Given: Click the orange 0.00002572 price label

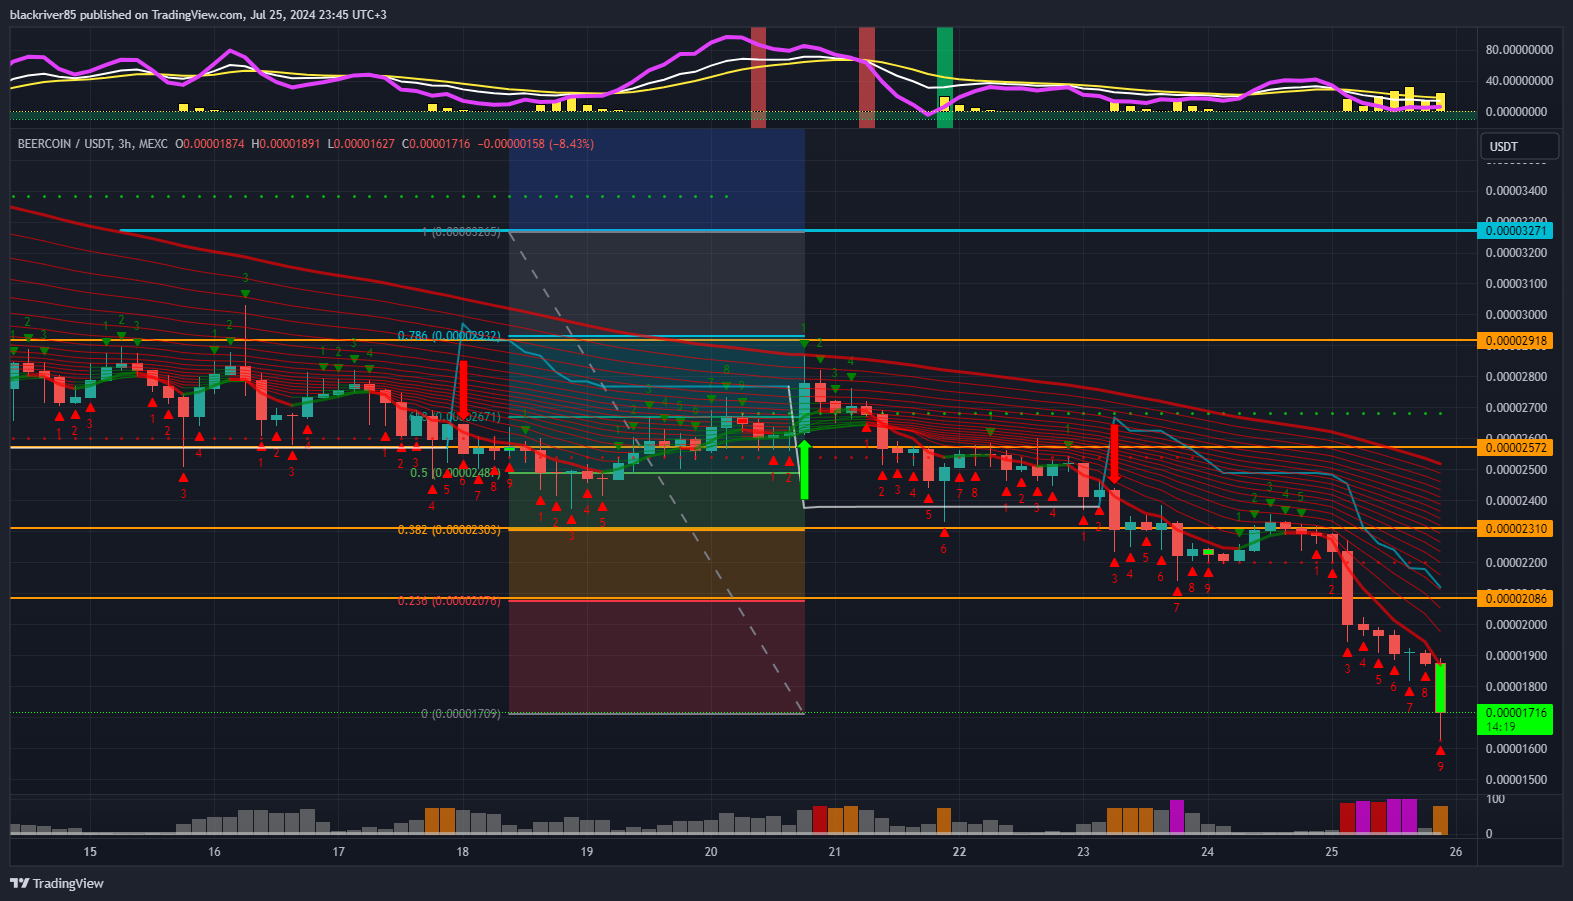Looking at the screenshot, I should tap(1516, 448).
